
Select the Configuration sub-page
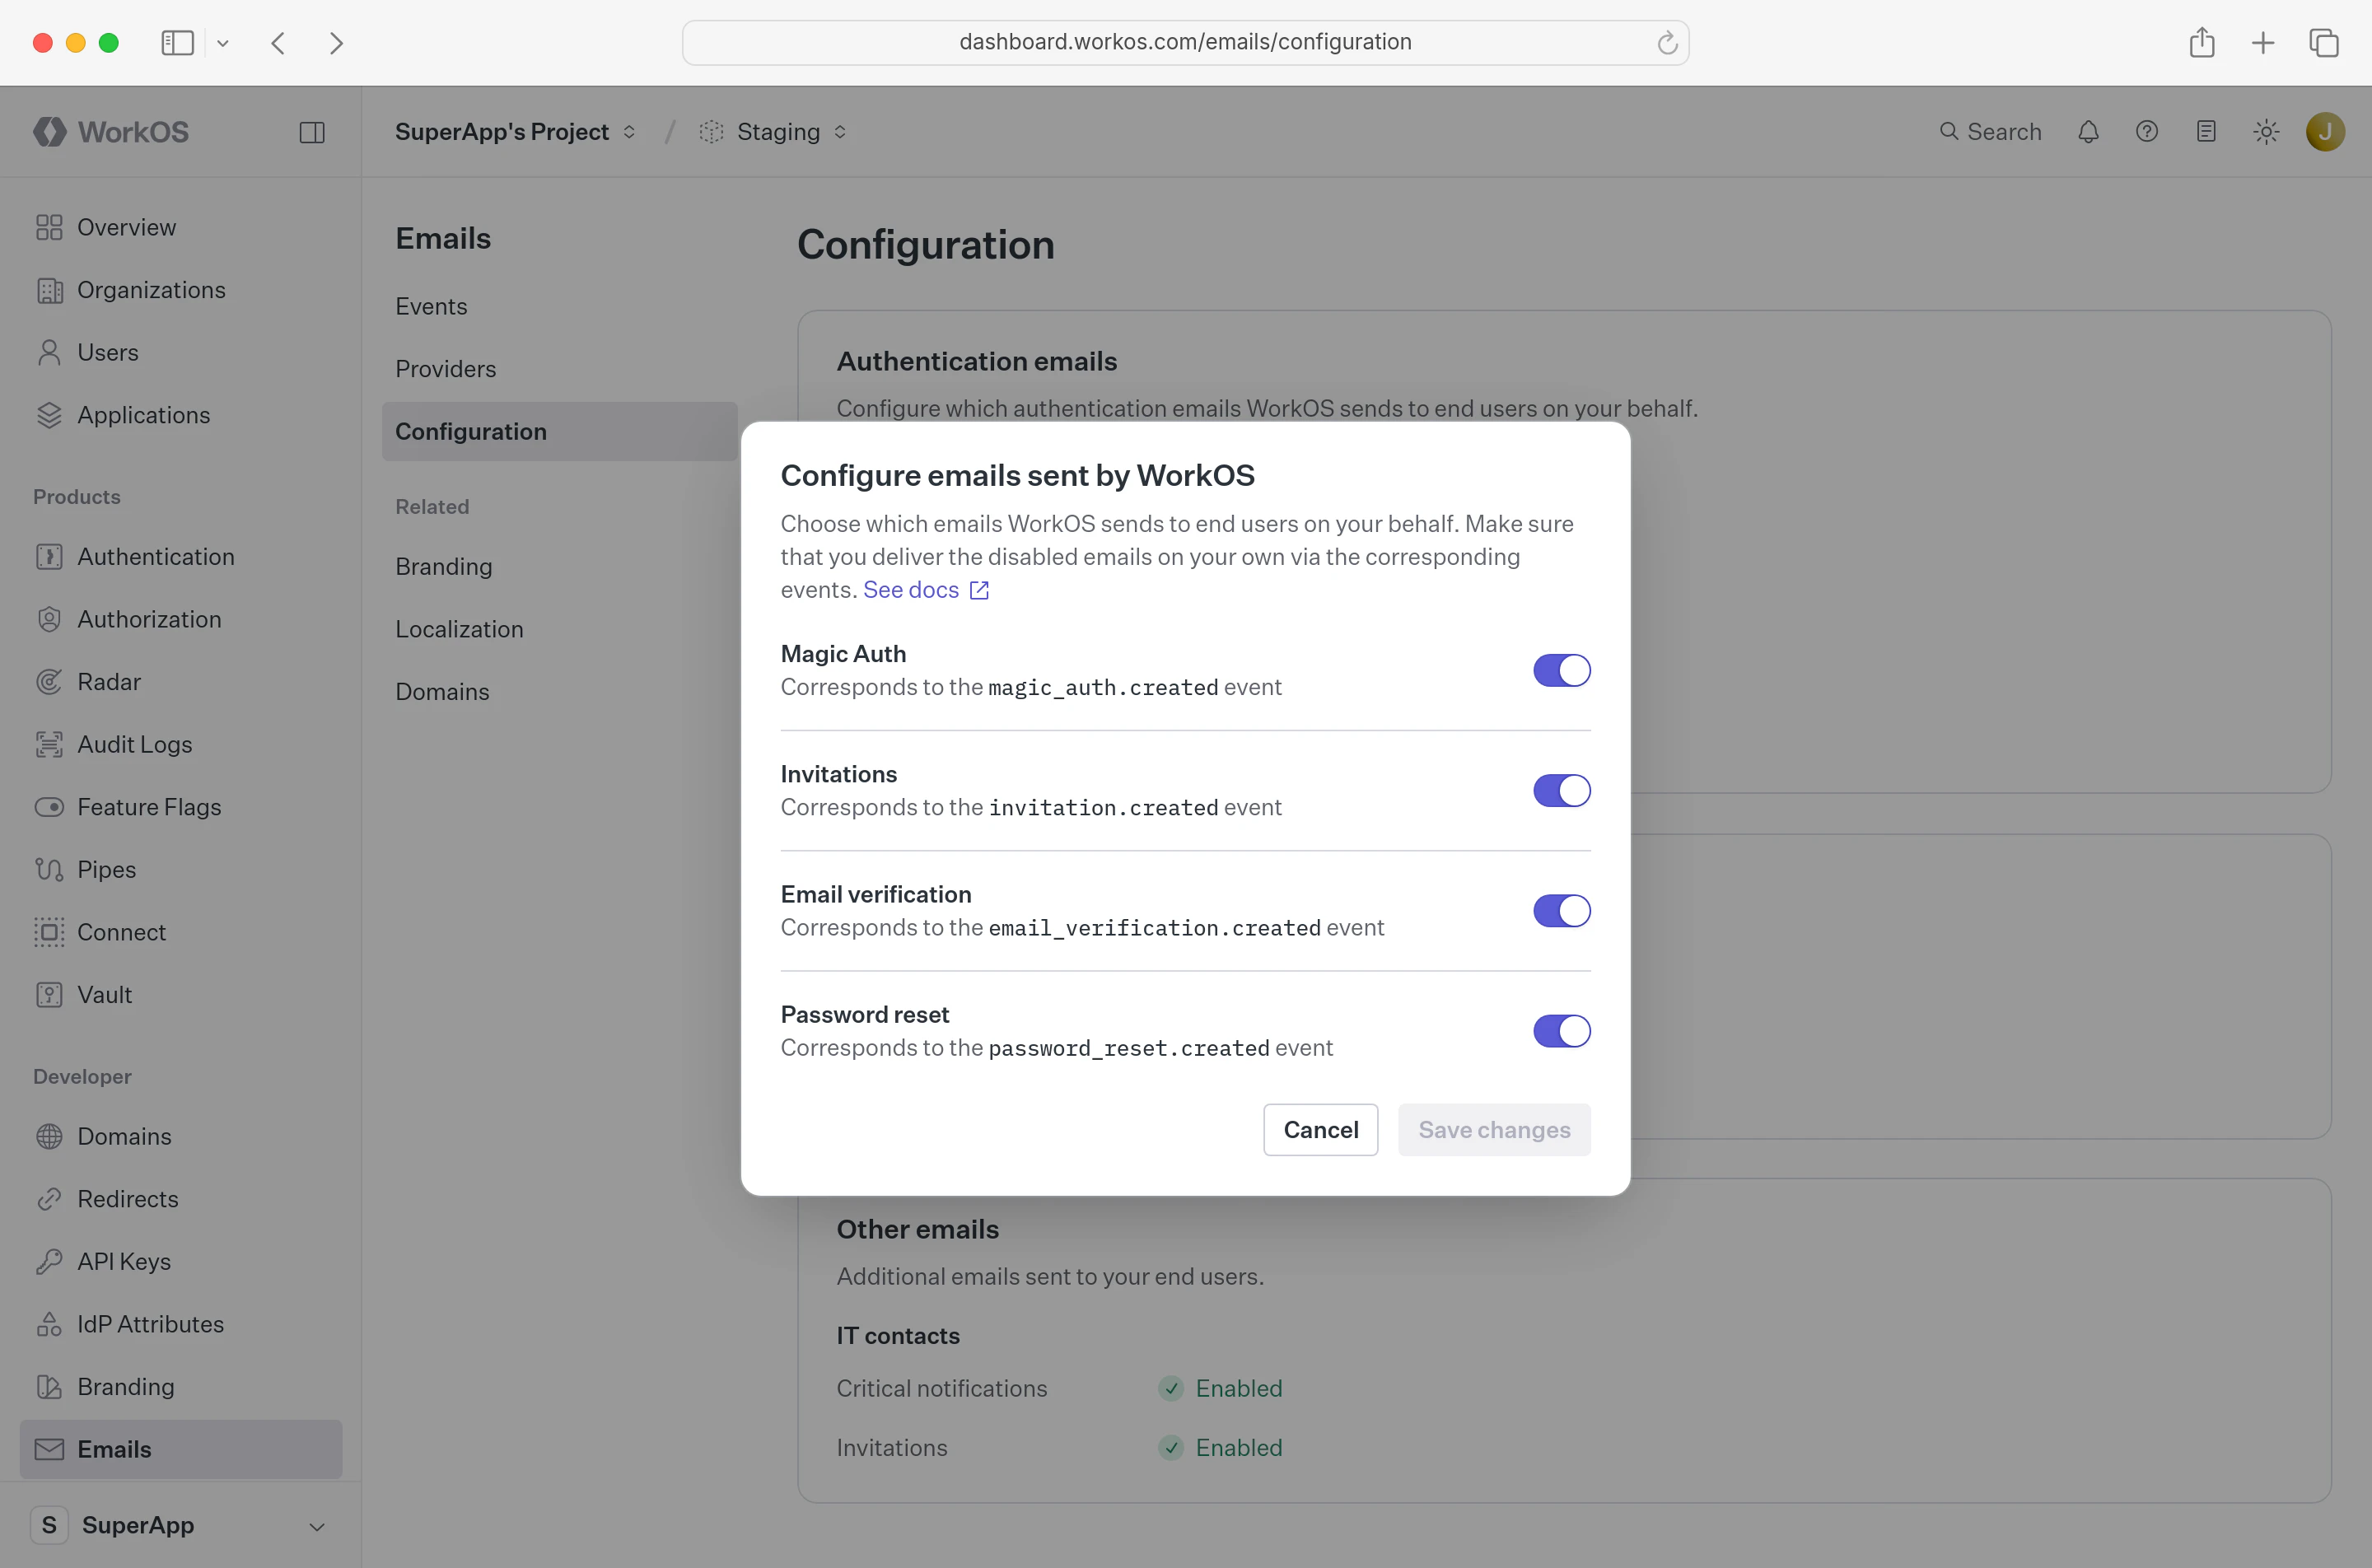(x=559, y=431)
